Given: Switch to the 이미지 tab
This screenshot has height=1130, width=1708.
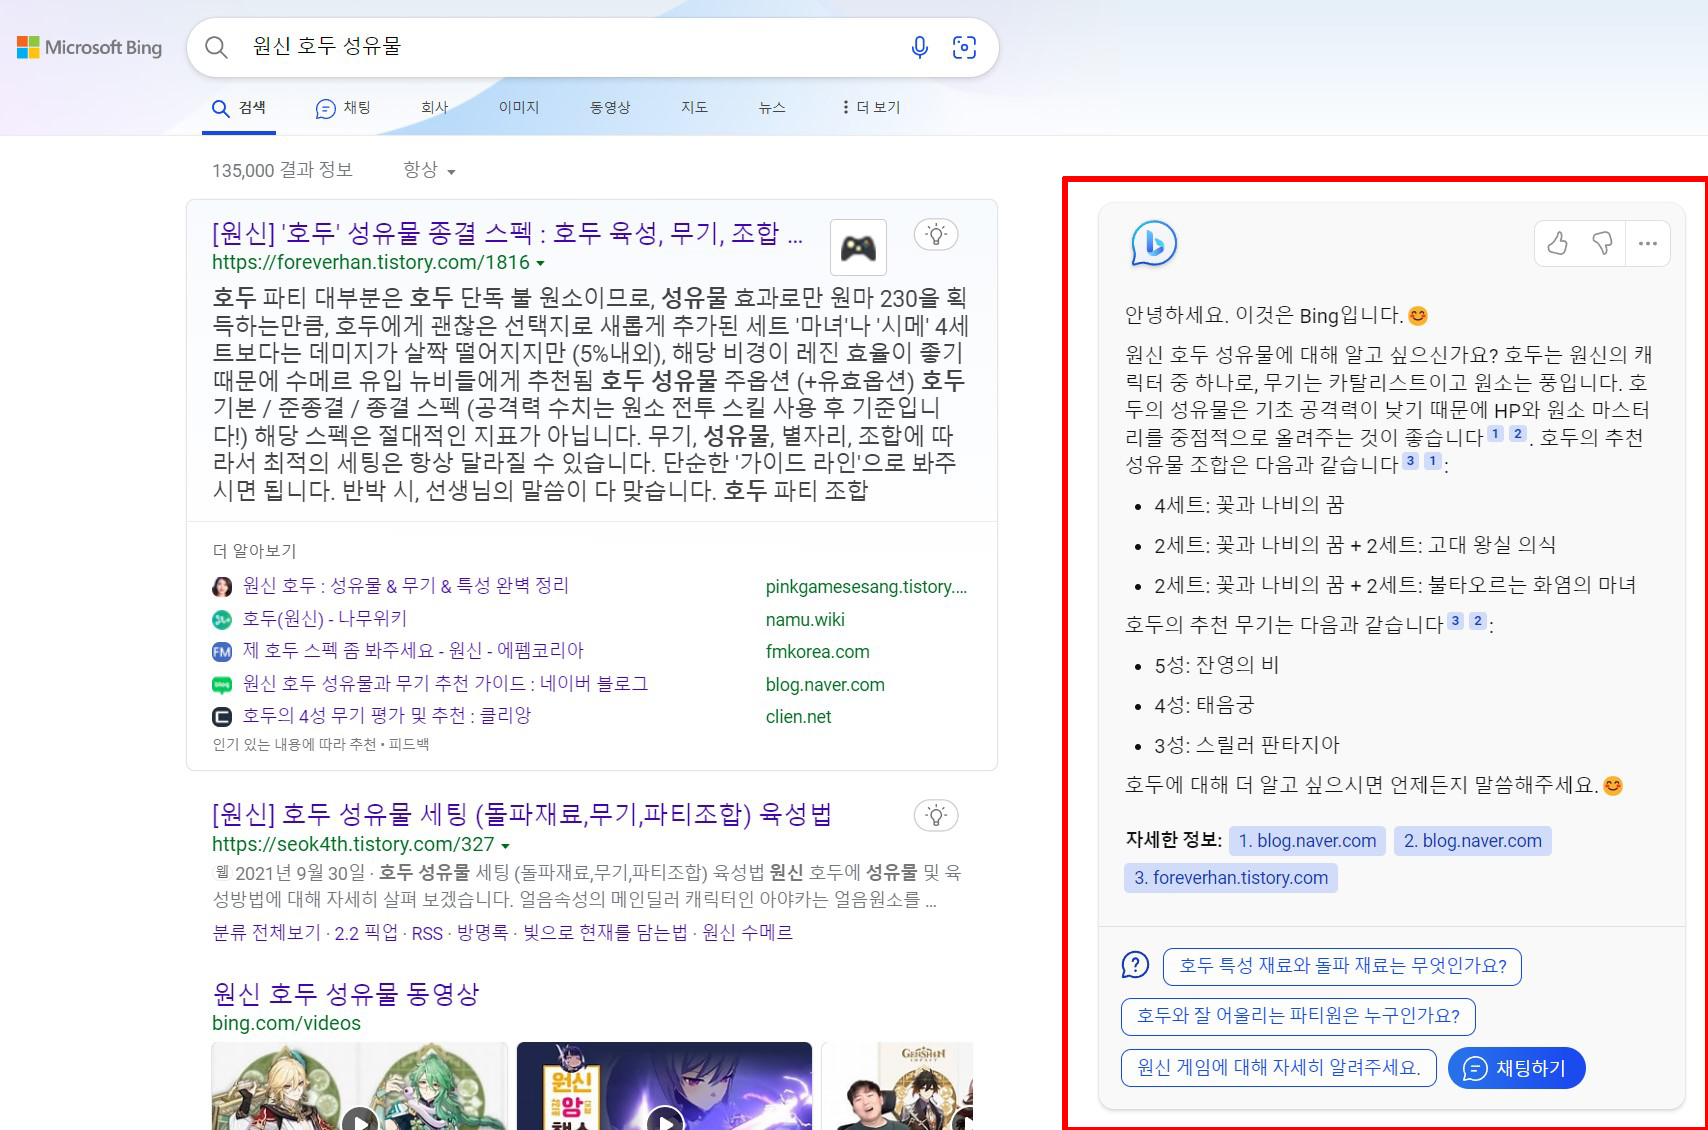Looking at the screenshot, I should pos(519,107).
